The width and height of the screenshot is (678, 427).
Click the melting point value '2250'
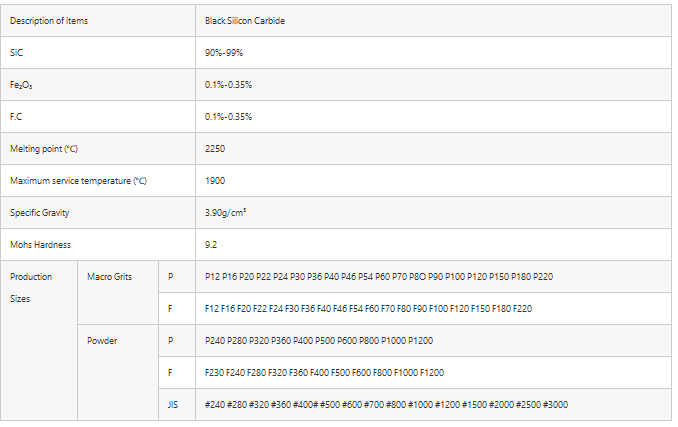(x=215, y=148)
